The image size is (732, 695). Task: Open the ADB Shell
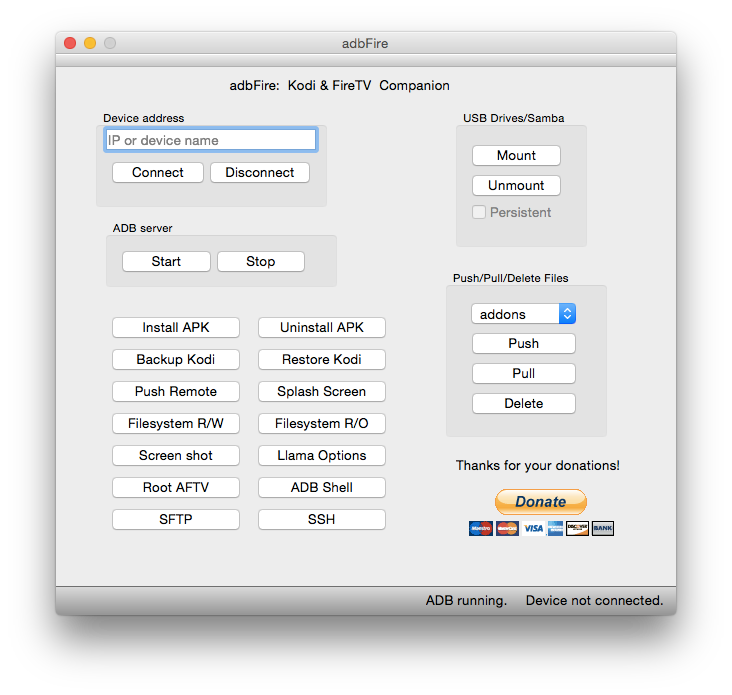pyautogui.click(x=321, y=487)
